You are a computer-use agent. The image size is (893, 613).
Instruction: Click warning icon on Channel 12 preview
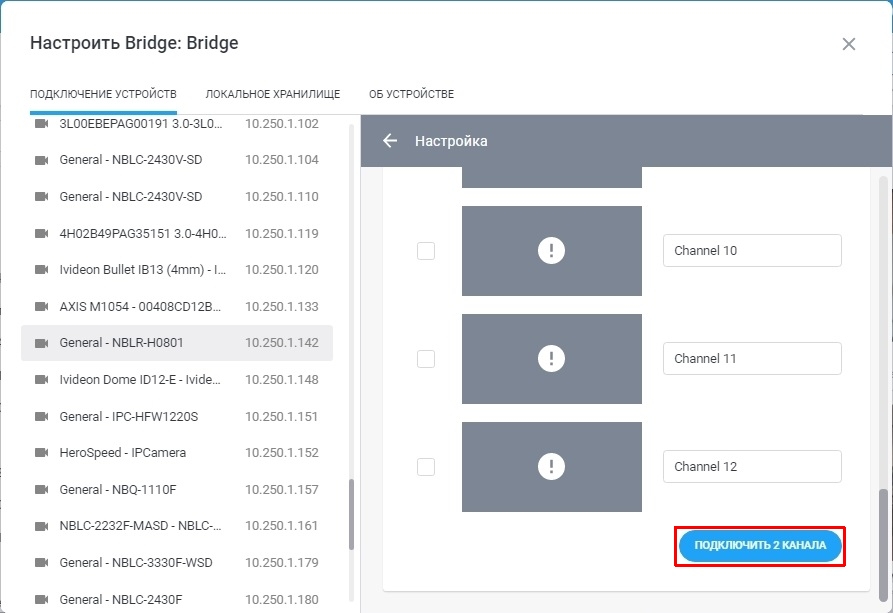(x=551, y=466)
